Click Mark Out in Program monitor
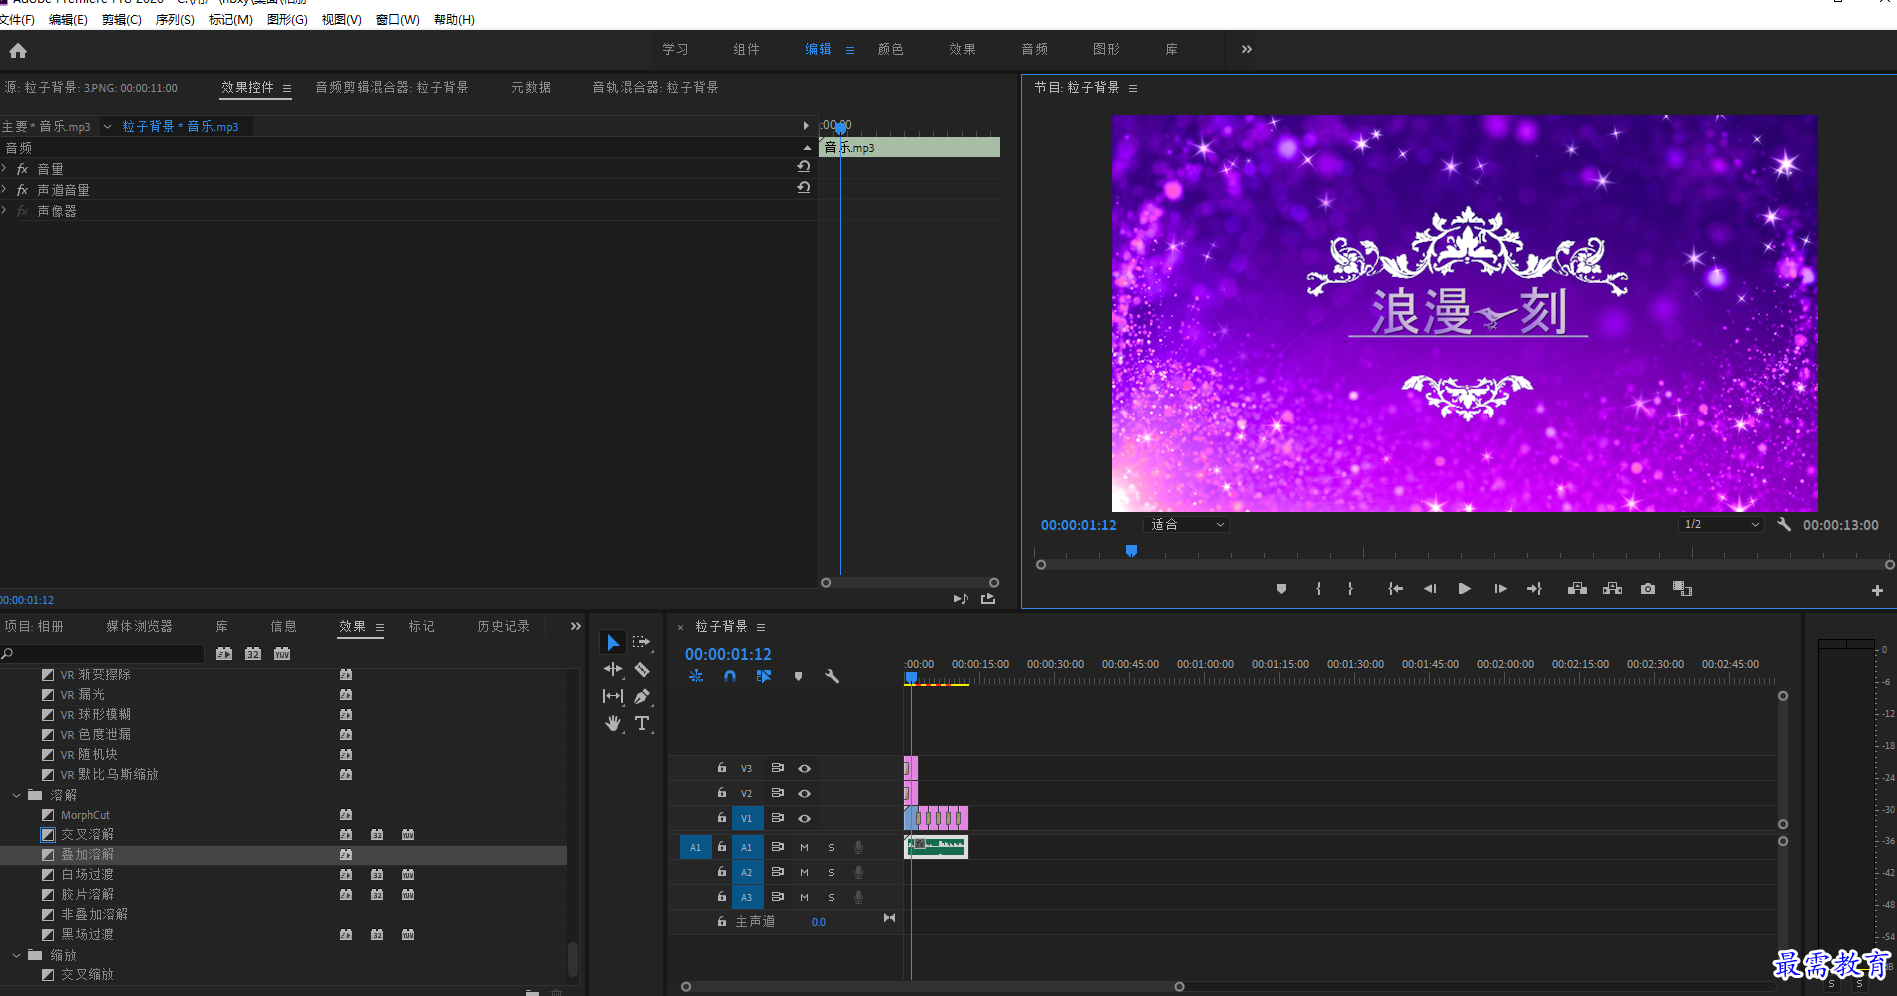The height and width of the screenshot is (996, 1897). coord(1350,589)
